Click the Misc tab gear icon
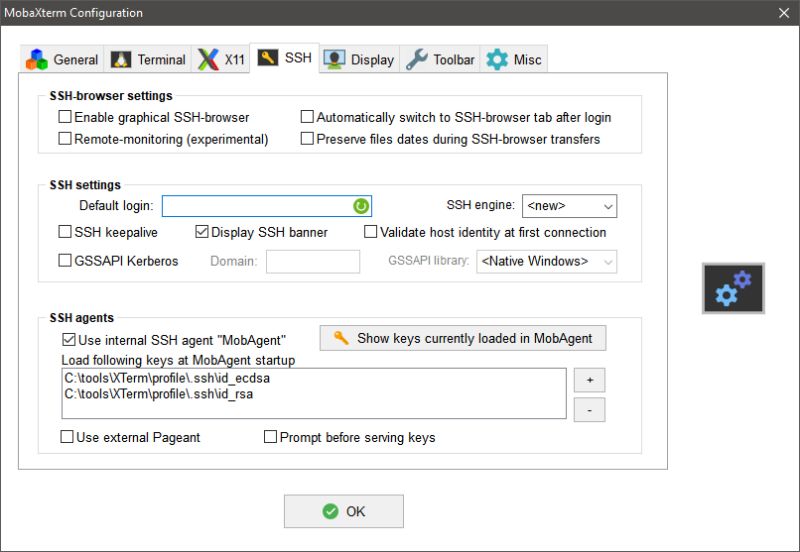This screenshot has height=552, width=800. [497, 59]
